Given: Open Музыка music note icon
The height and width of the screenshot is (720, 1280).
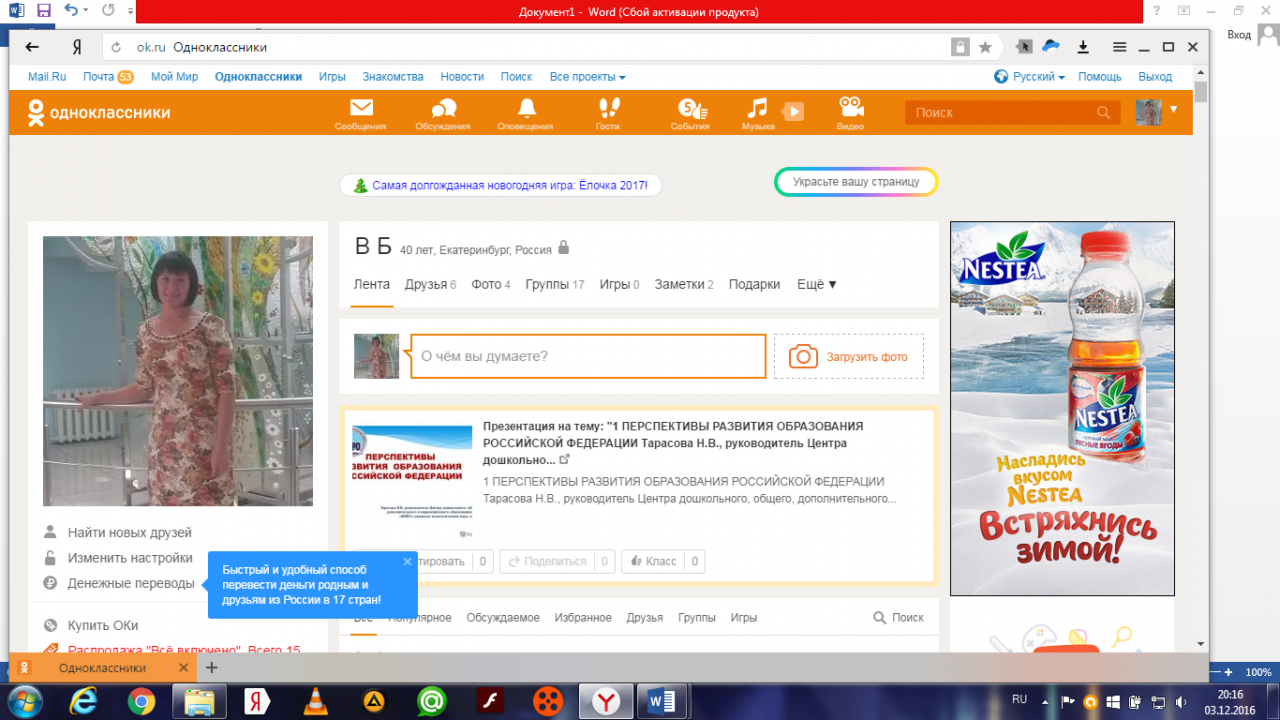Looking at the screenshot, I should [x=758, y=108].
